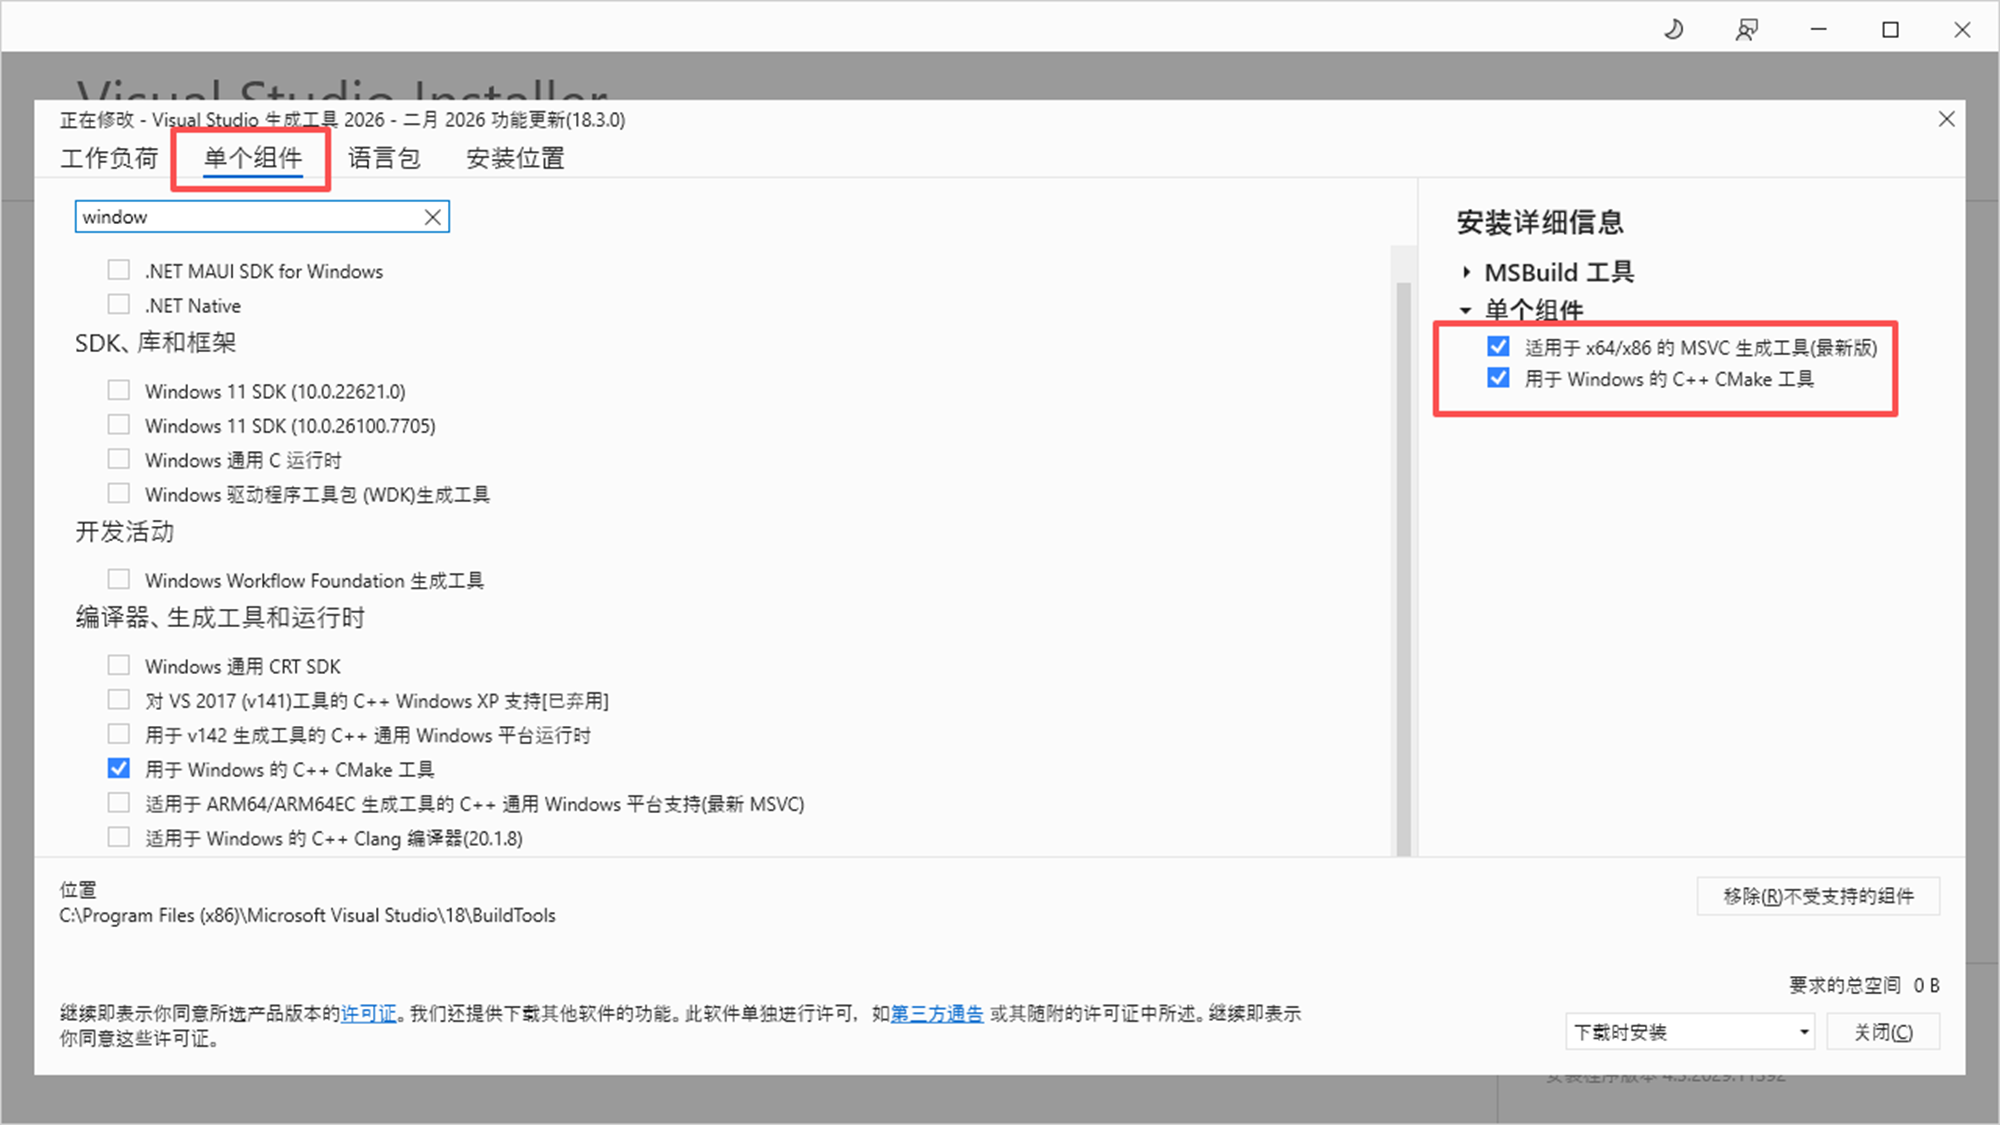
Task: Select the 单个组件 tab
Action: 252,158
